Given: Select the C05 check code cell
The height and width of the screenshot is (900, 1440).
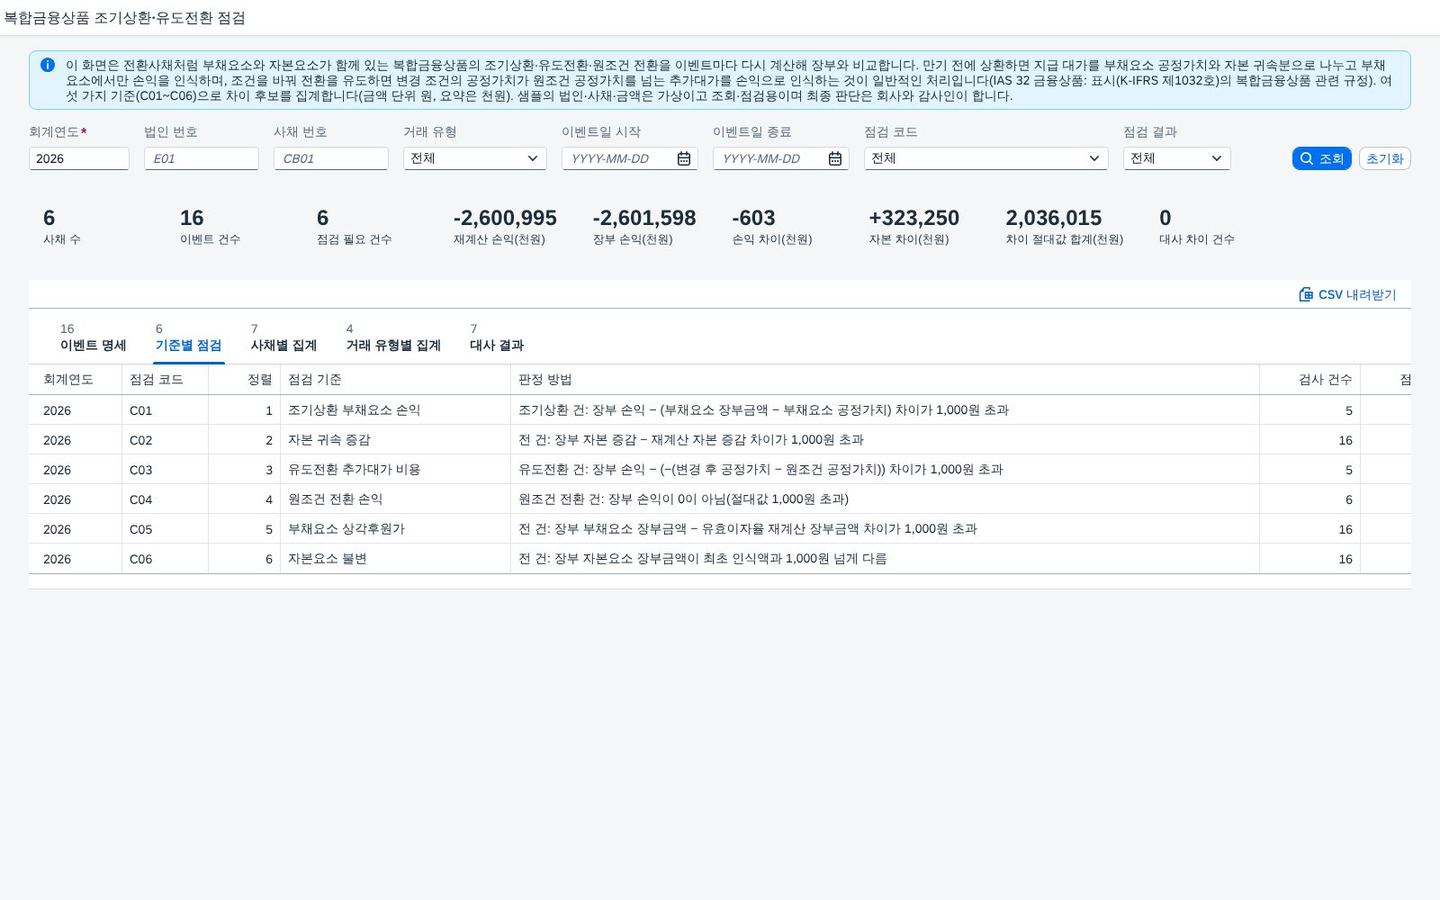Looking at the screenshot, I should coord(165,529).
